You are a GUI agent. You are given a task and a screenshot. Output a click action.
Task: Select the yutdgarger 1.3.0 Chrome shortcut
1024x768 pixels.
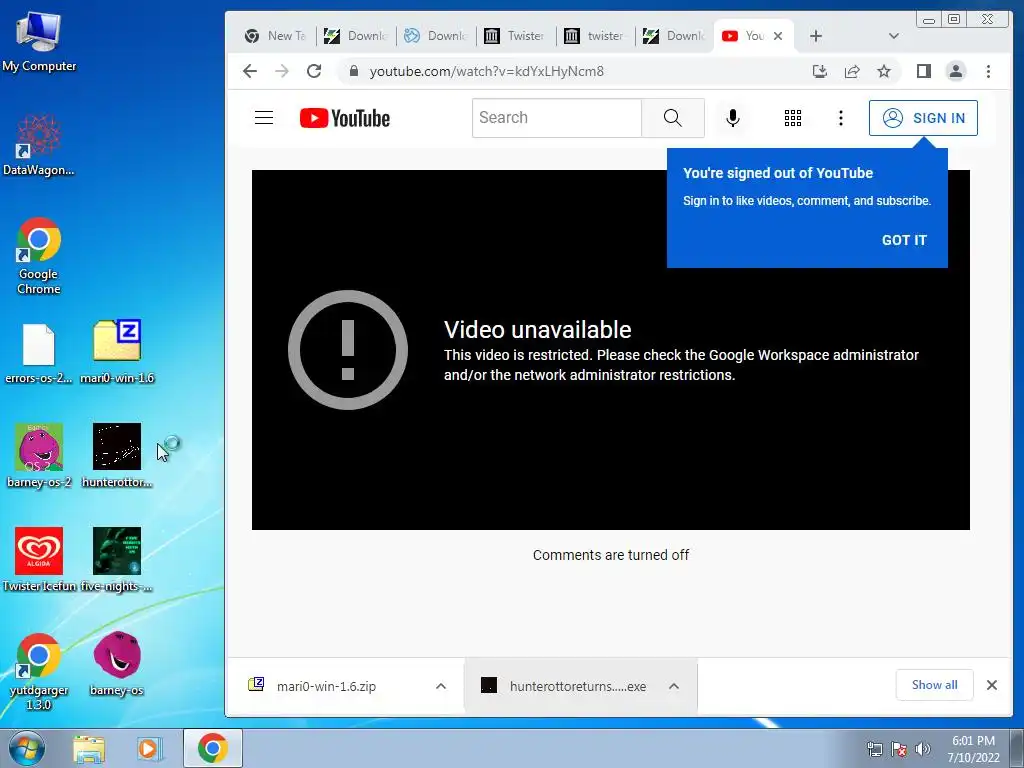click(39, 671)
